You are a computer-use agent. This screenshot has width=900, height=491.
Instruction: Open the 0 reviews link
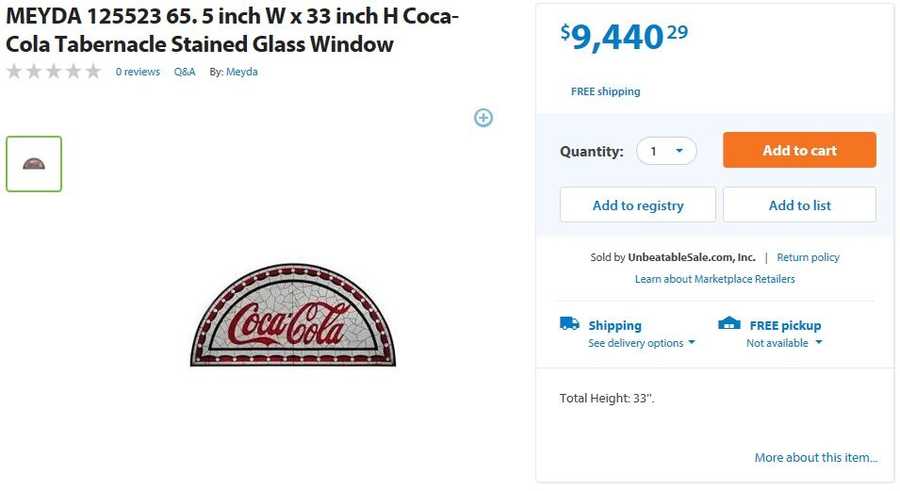[x=138, y=72]
